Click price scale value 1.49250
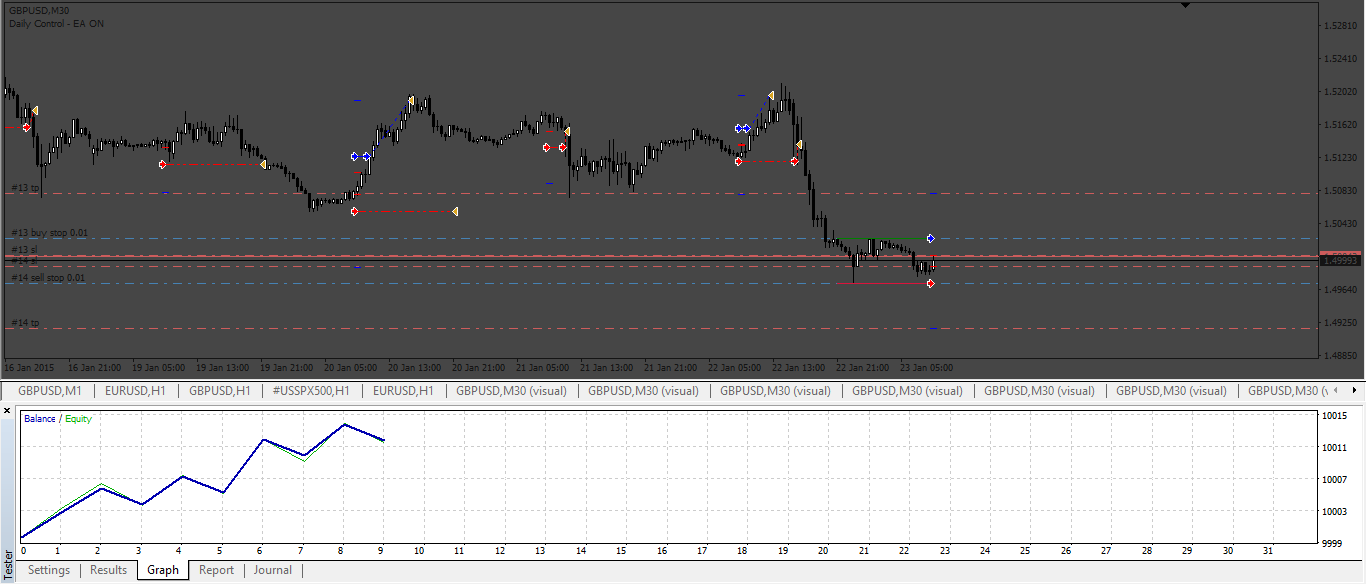 tap(1339, 322)
